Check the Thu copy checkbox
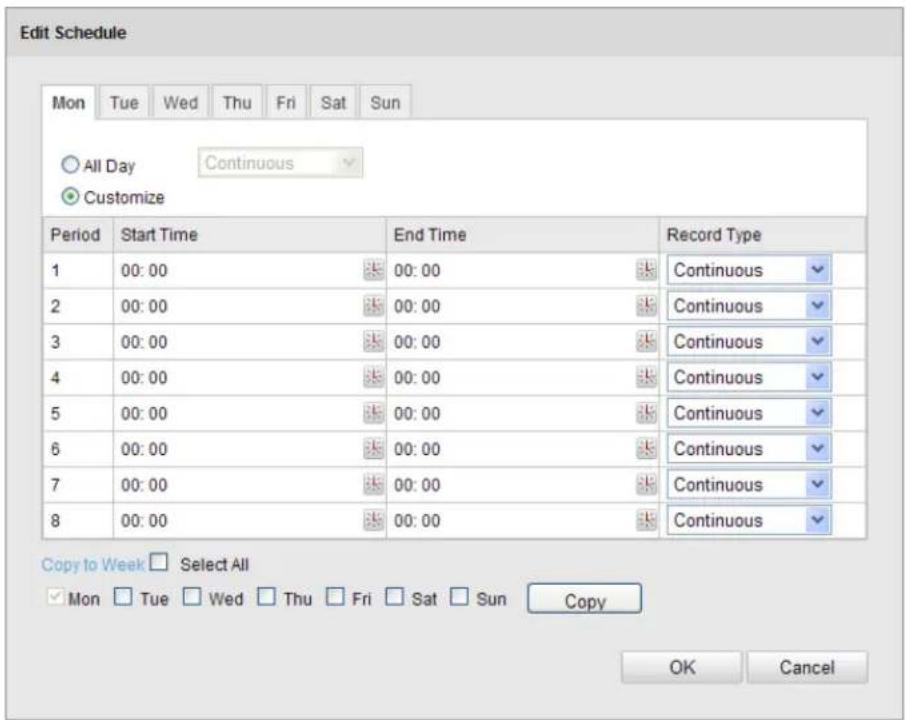 (x=266, y=597)
